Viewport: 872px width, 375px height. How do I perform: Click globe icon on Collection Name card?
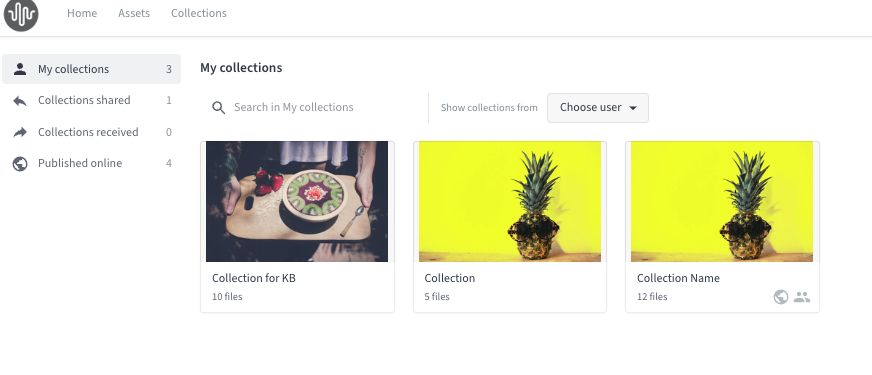781,297
